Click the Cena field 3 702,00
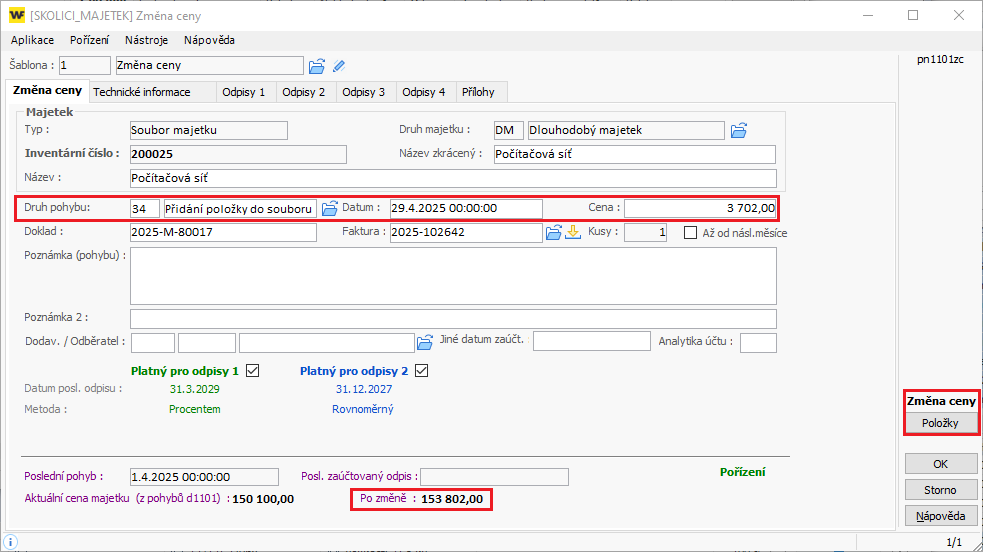Image resolution: width=983 pixels, height=552 pixels. (x=700, y=209)
